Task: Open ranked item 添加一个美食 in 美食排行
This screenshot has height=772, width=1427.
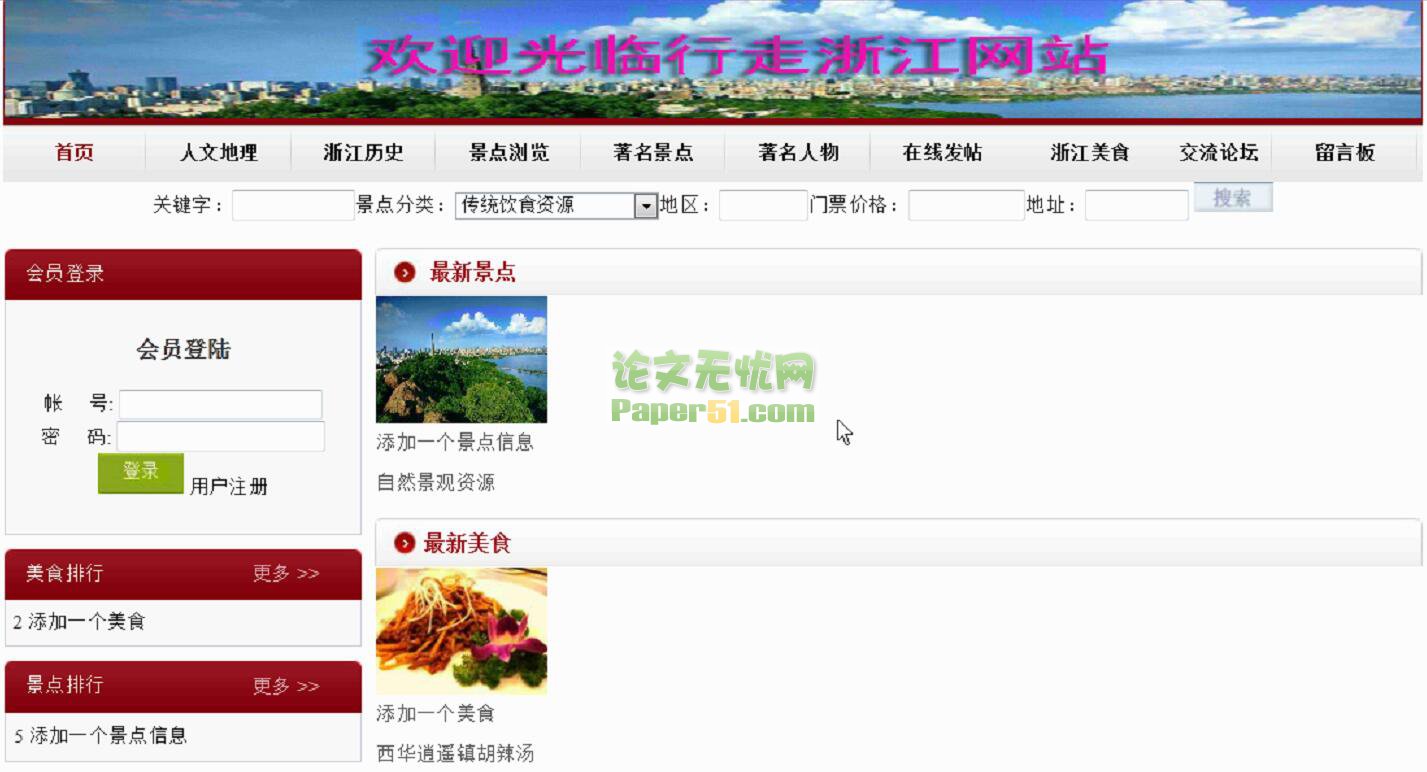Action: [87, 622]
